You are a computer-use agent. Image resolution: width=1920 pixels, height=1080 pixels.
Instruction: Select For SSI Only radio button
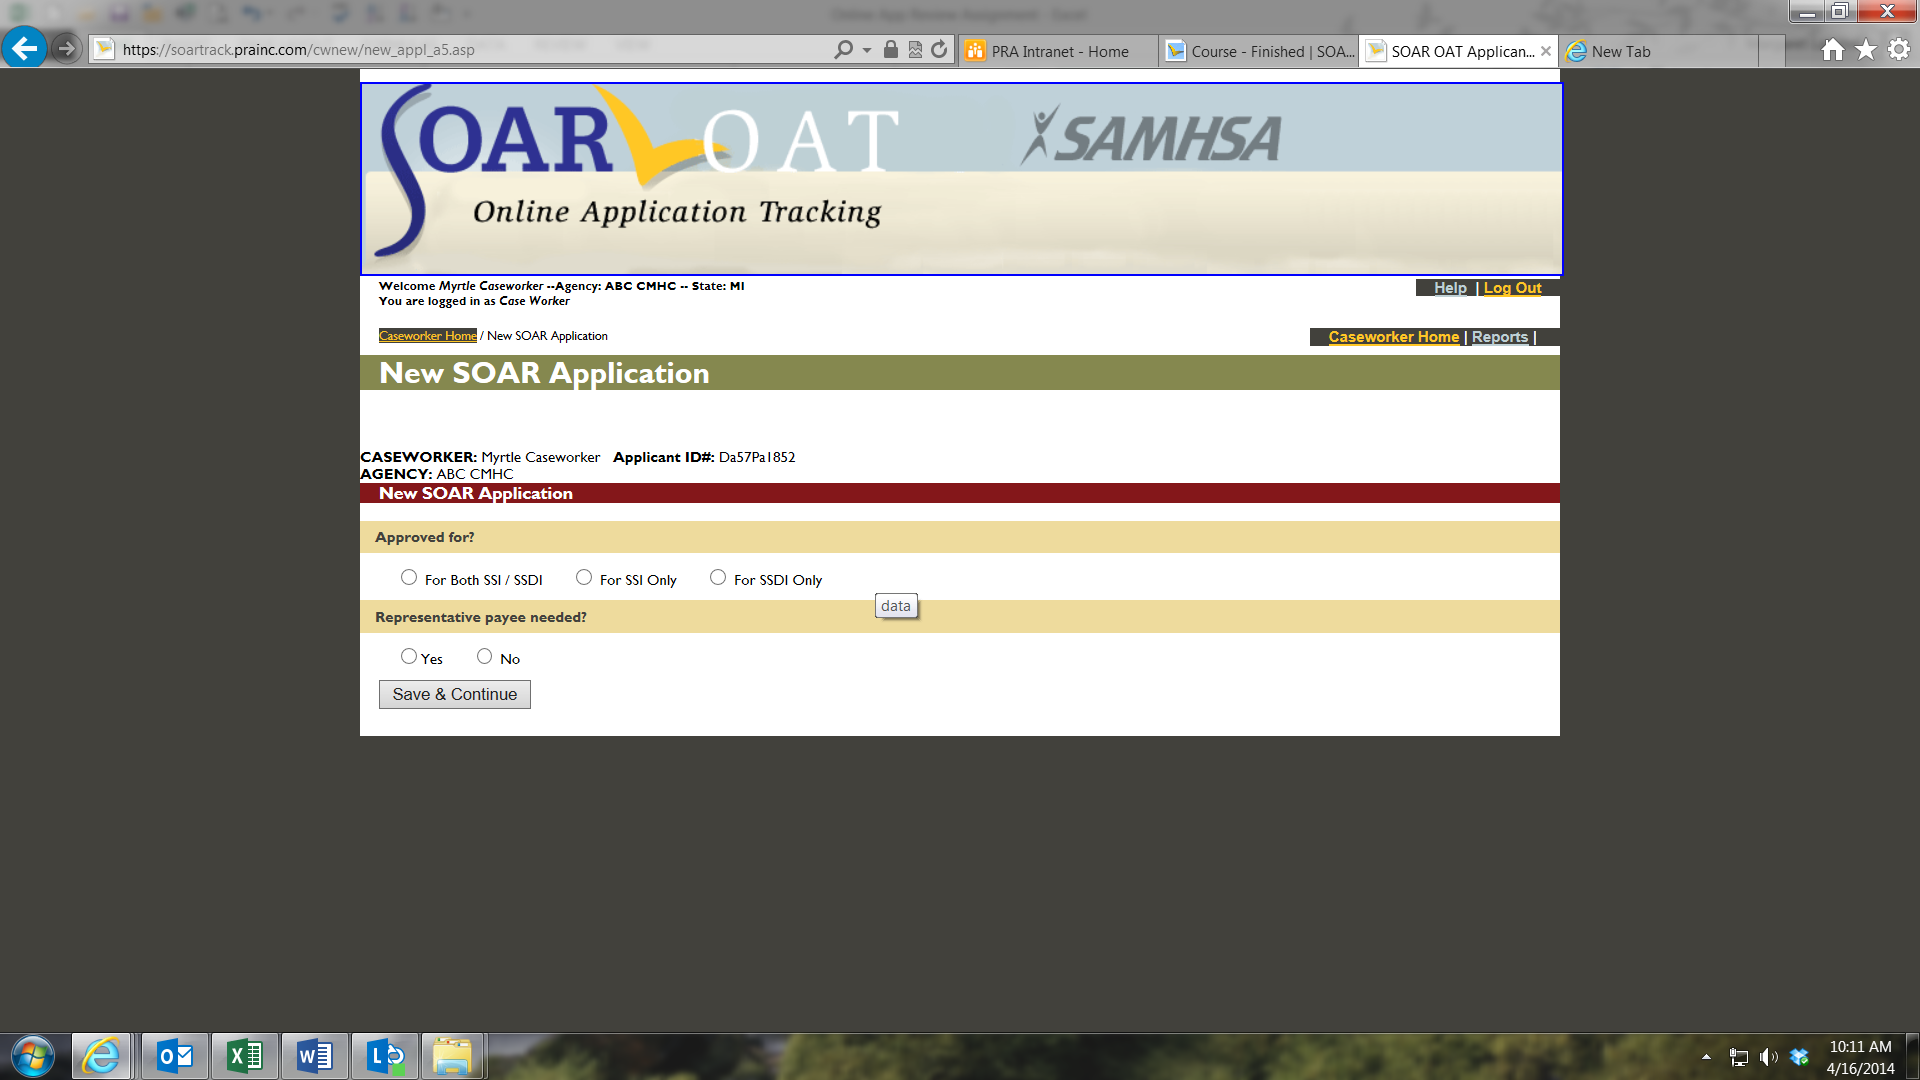[584, 578]
